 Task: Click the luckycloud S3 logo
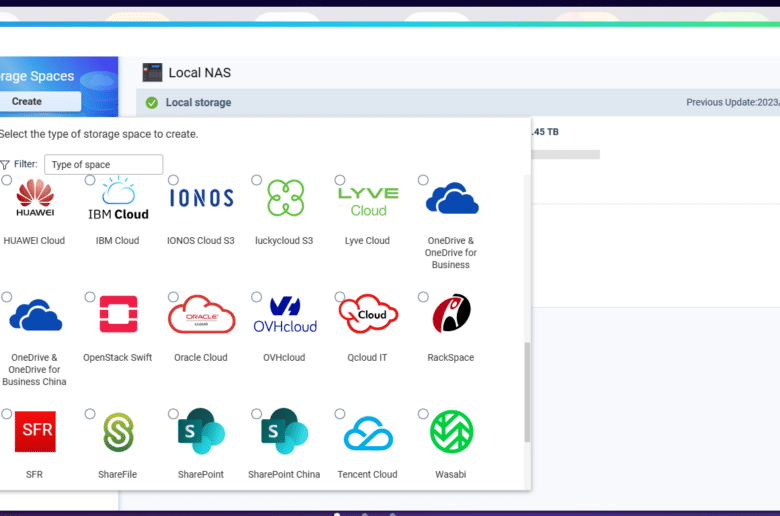coord(286,198)
